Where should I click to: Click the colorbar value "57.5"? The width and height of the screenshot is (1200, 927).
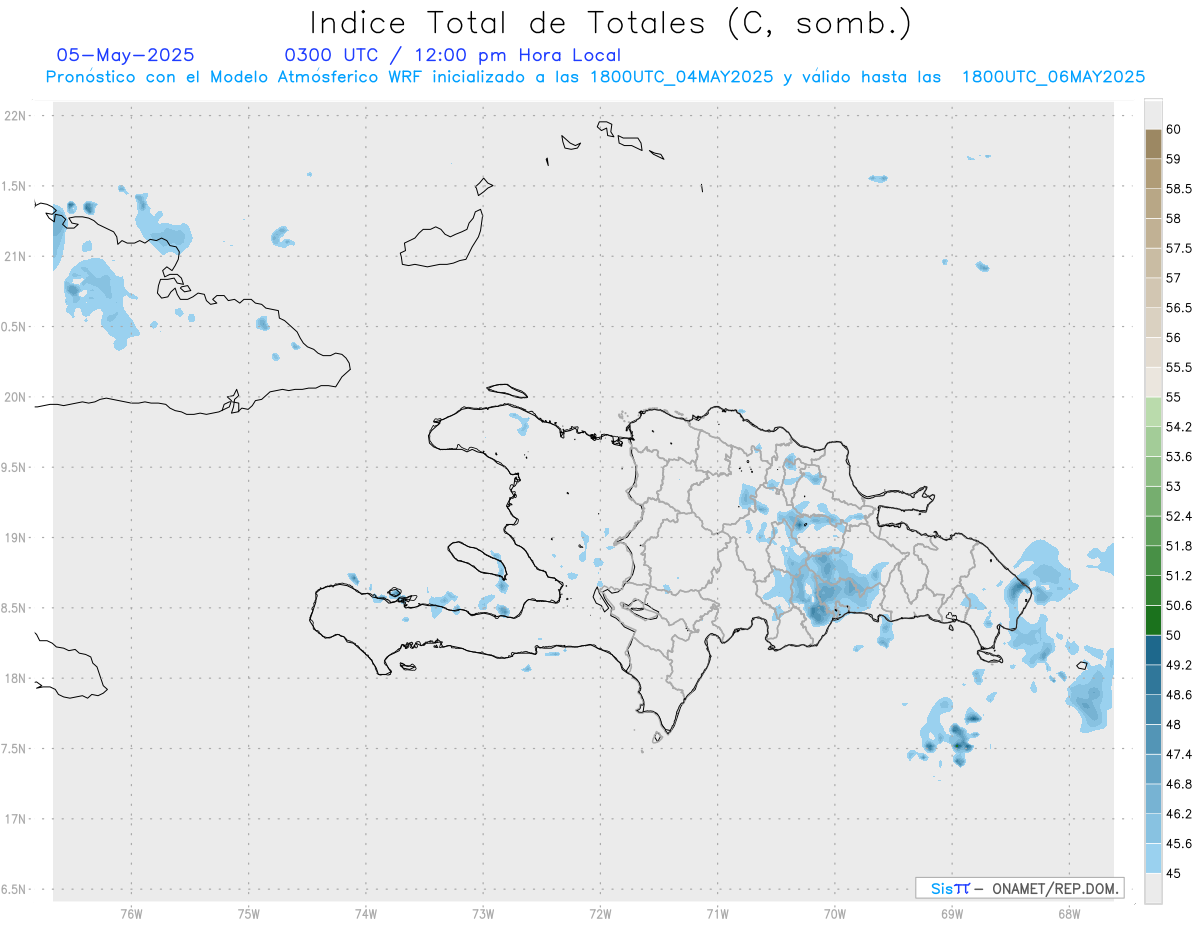1179,248
